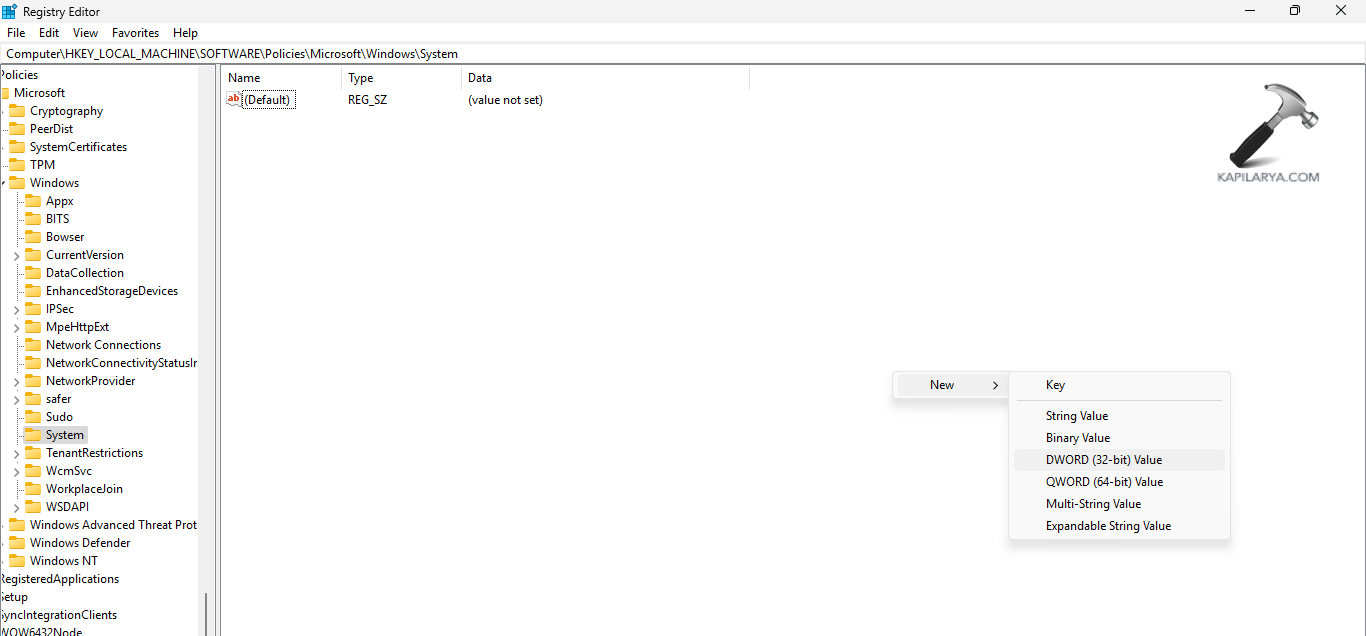Click the WcmSvc folder icon

click(33, 471)
